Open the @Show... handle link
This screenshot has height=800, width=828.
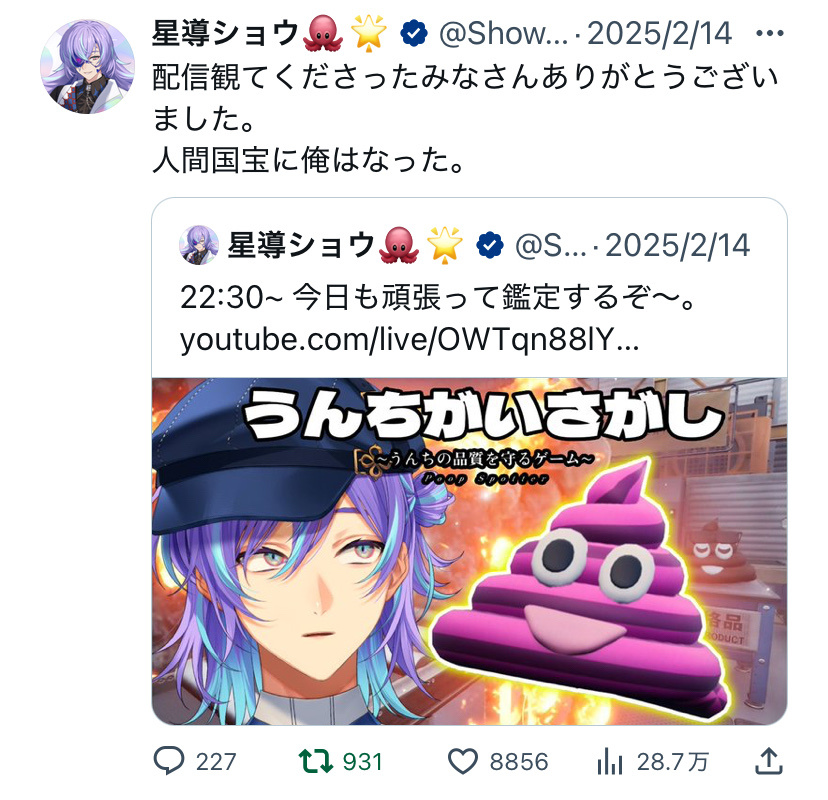click(x=504, y=34)
